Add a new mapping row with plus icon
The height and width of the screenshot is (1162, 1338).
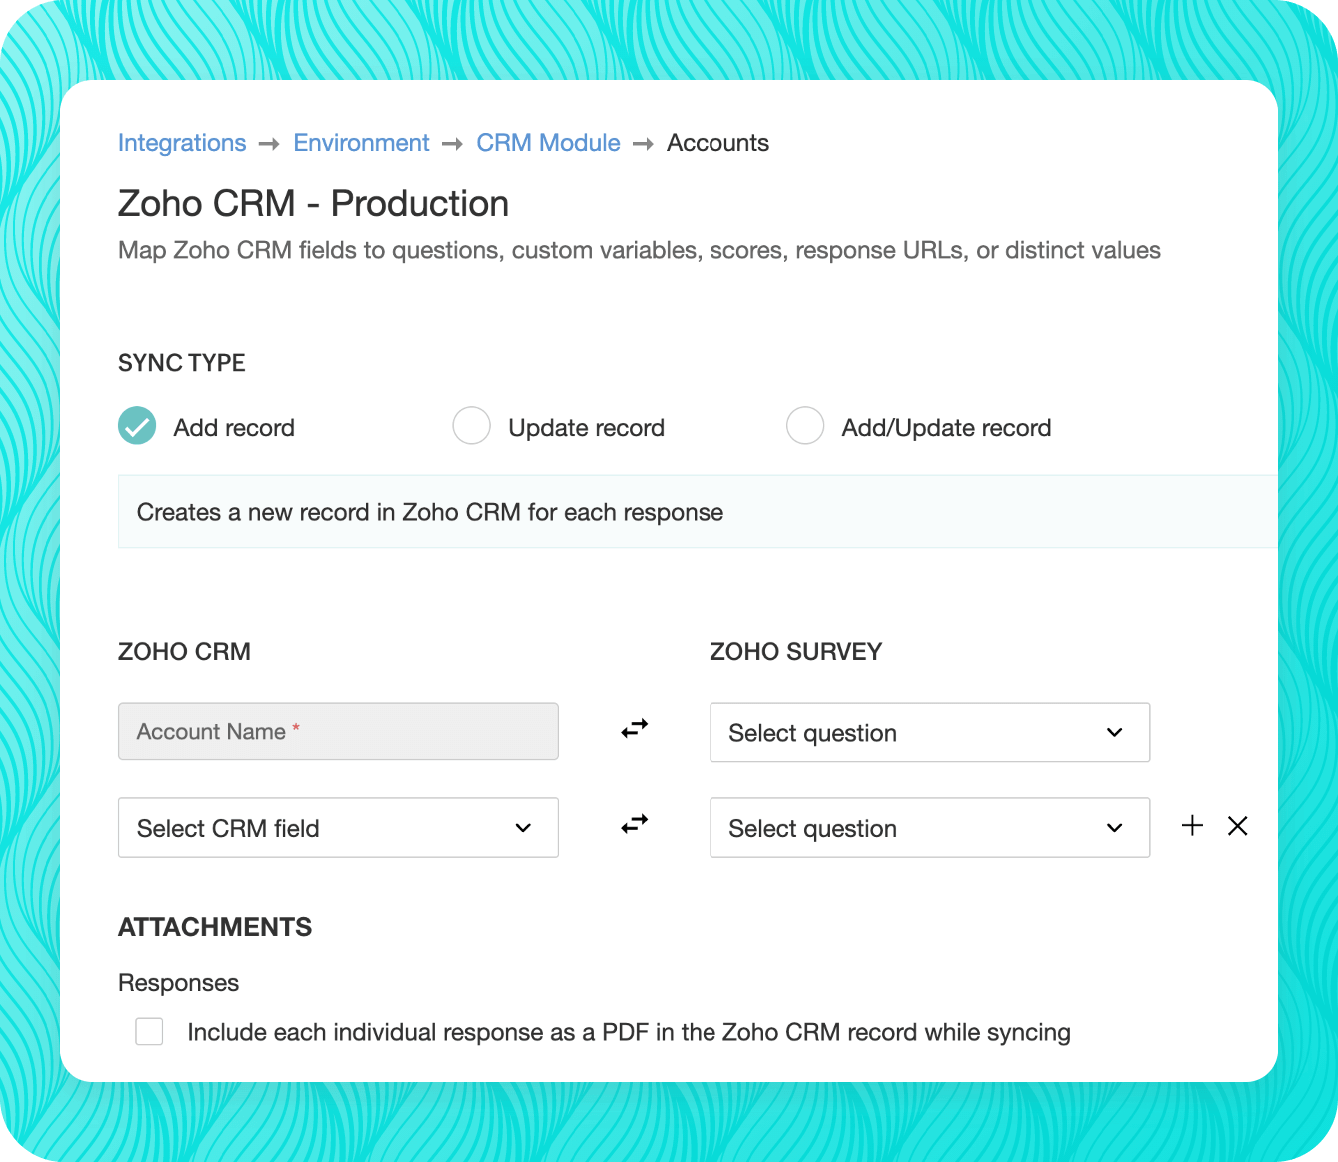[x=1192, y=825]
